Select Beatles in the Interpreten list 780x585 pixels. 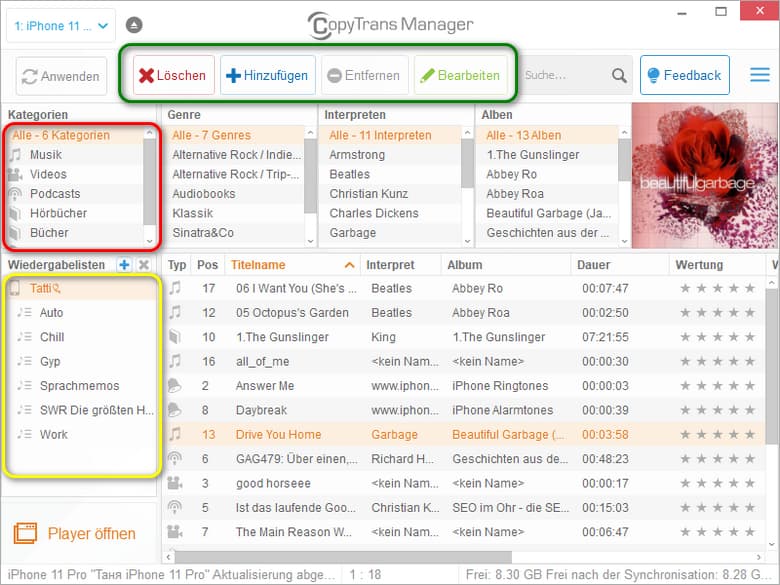point(392,174)
